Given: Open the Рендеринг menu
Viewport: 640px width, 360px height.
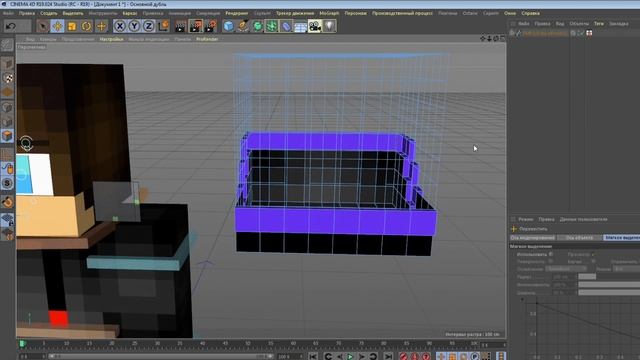Looking at the screenshot, I should coord(237,13).
